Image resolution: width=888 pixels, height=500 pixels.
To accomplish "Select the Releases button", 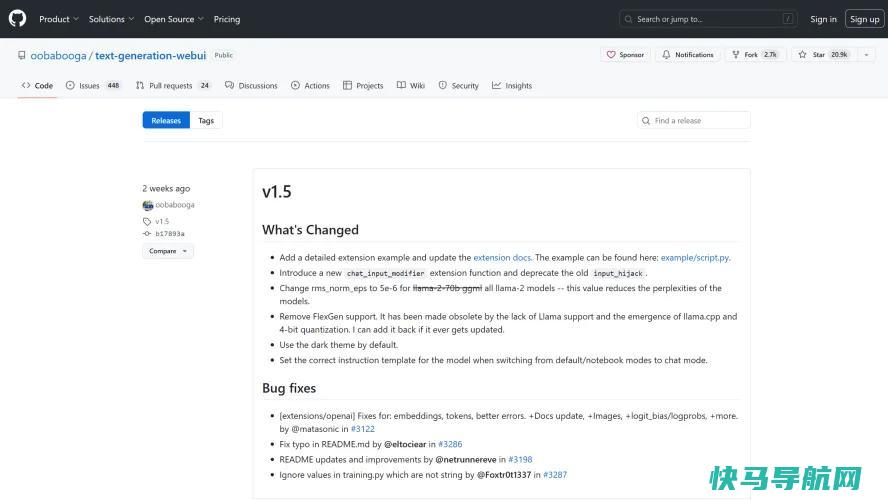I will point(166,120).
